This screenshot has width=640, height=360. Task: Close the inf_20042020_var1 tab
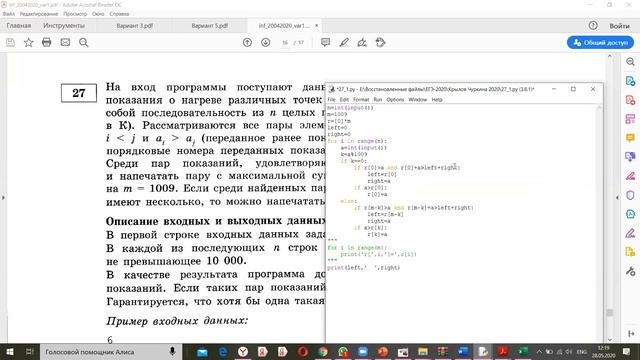316,25
